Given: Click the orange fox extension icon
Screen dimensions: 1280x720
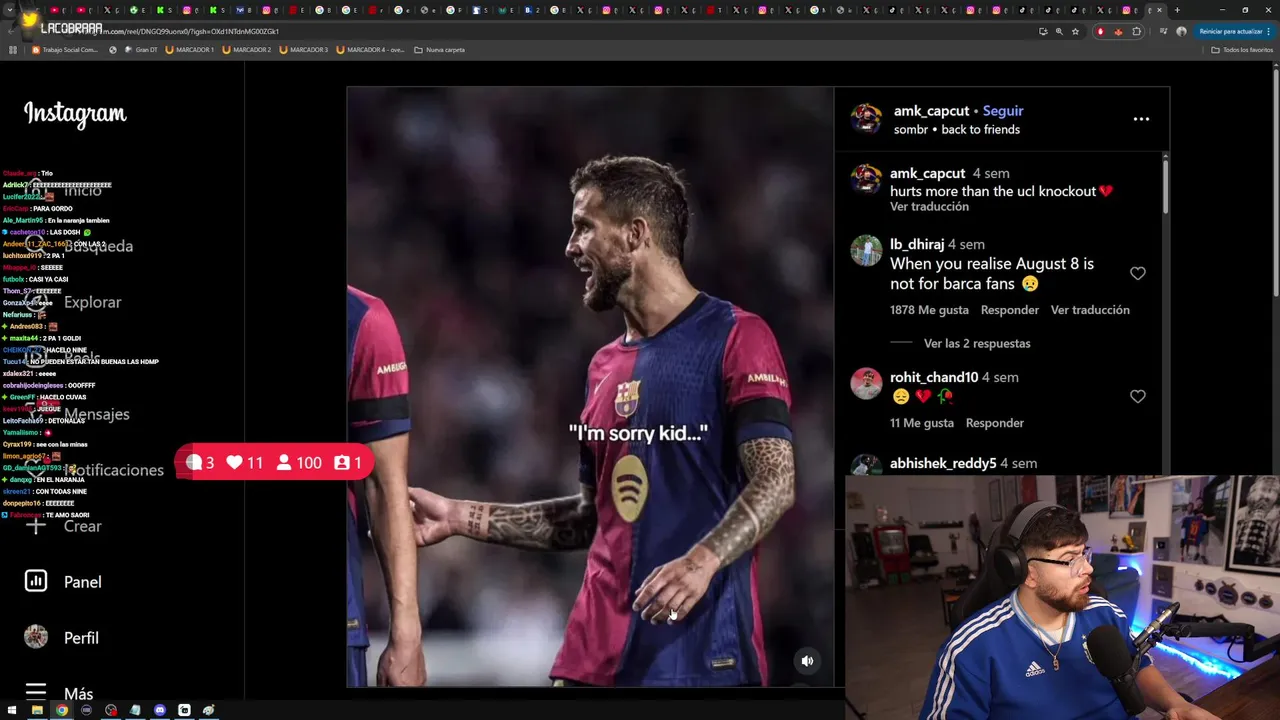Looking at the screenshot, I should 1118,31.
